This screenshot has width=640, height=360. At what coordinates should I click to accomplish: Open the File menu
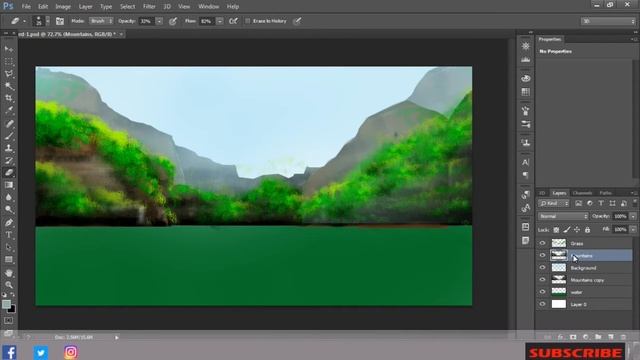pyautogui.click(x=26, y=7)
